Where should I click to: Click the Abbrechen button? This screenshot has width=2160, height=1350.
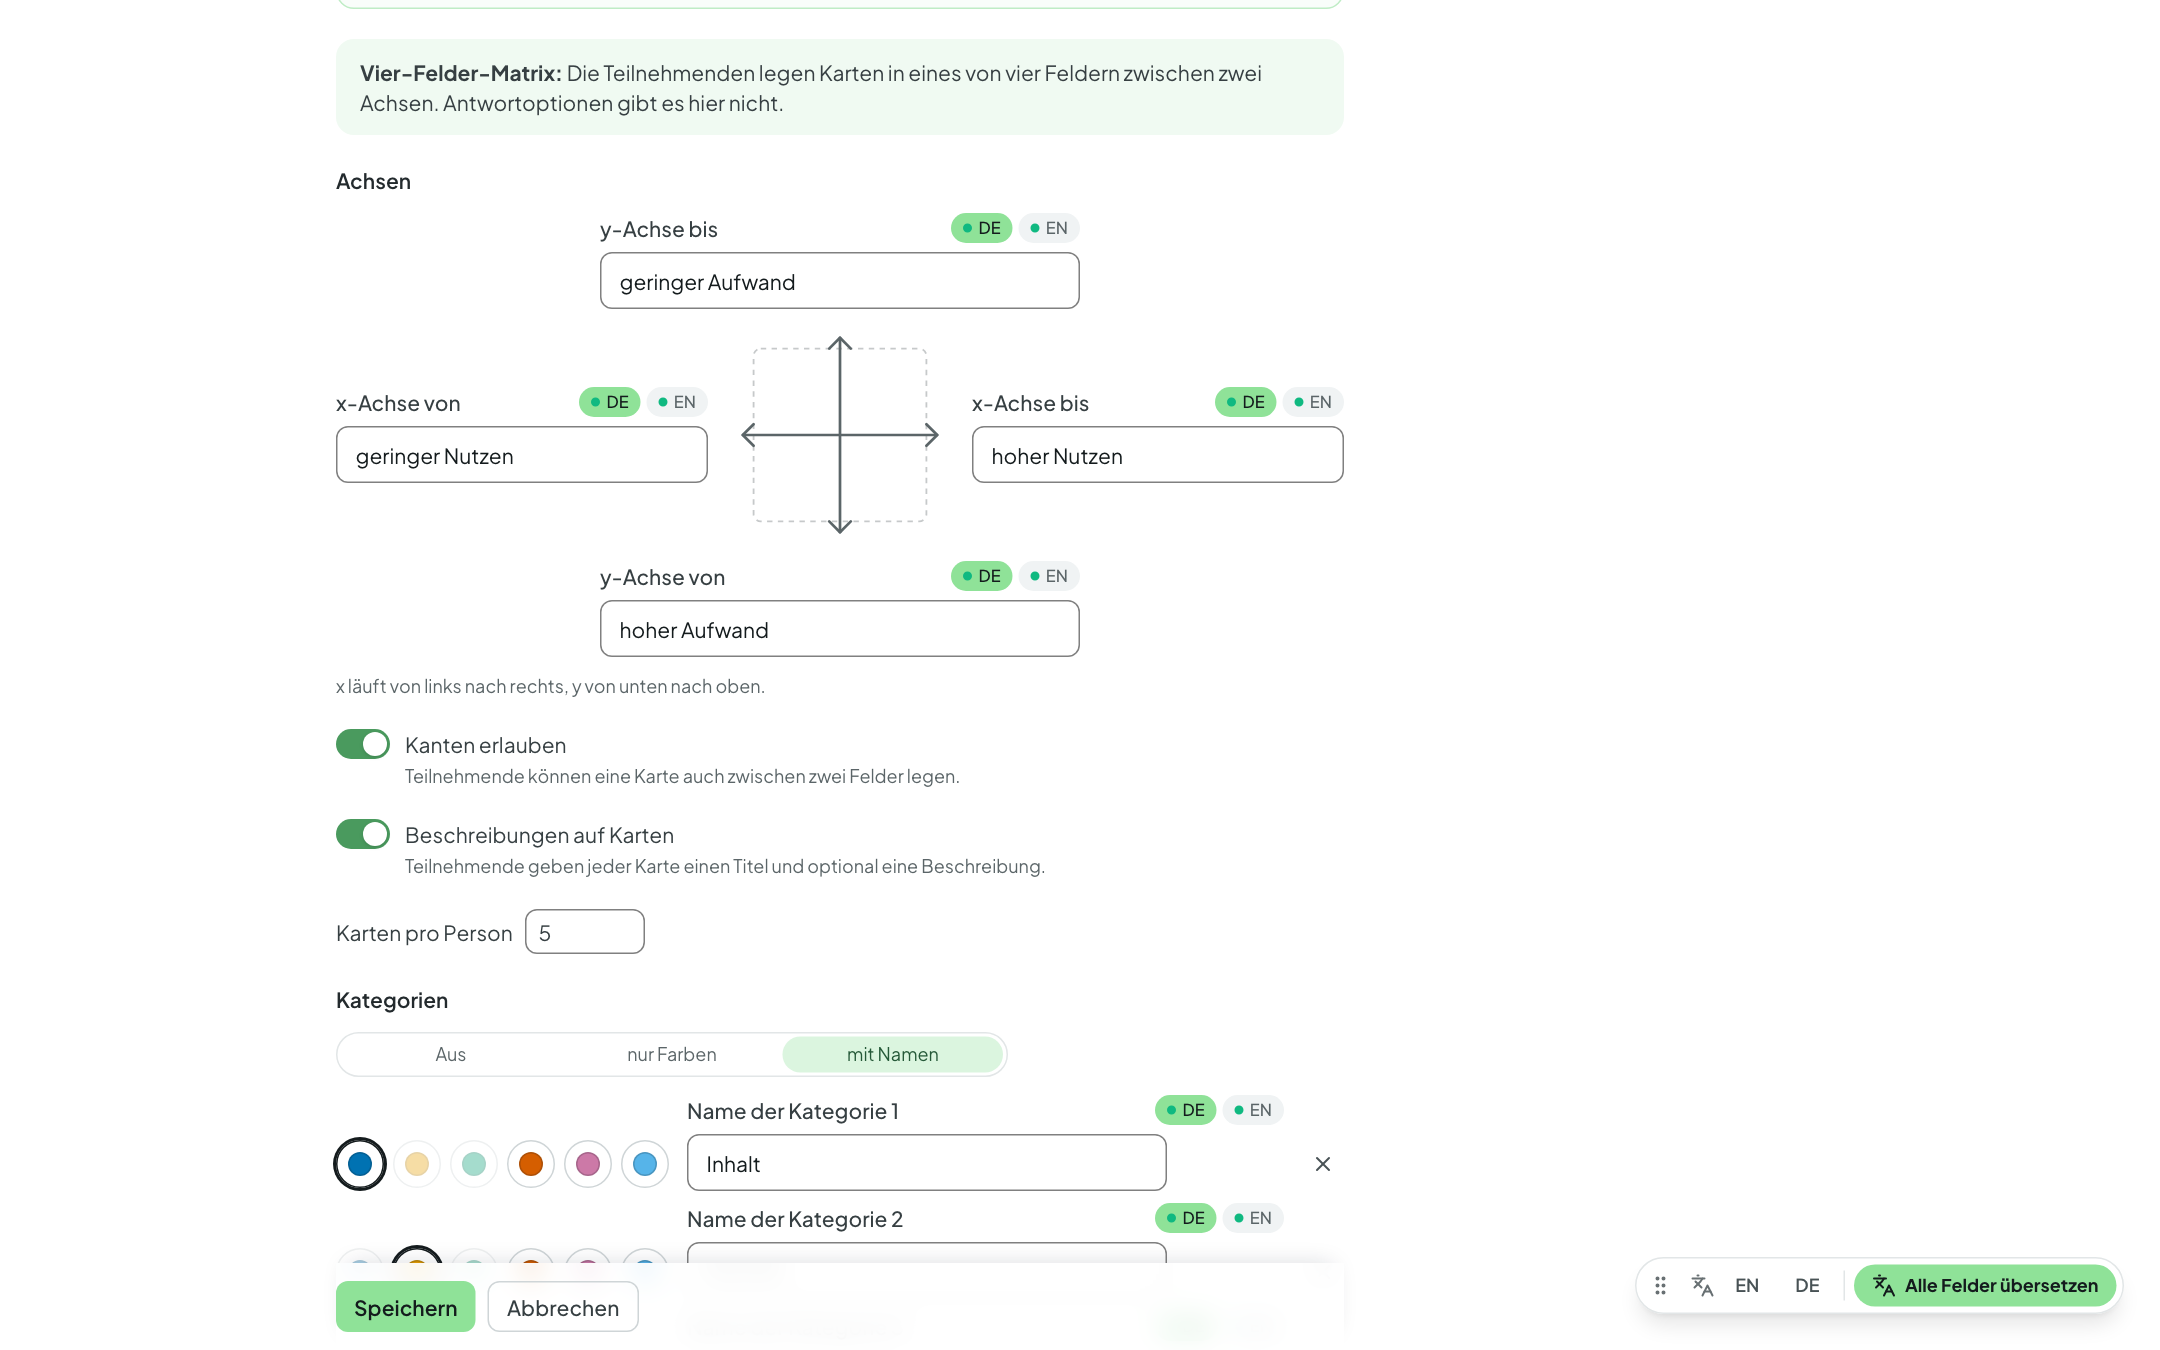click(563, 1307)
